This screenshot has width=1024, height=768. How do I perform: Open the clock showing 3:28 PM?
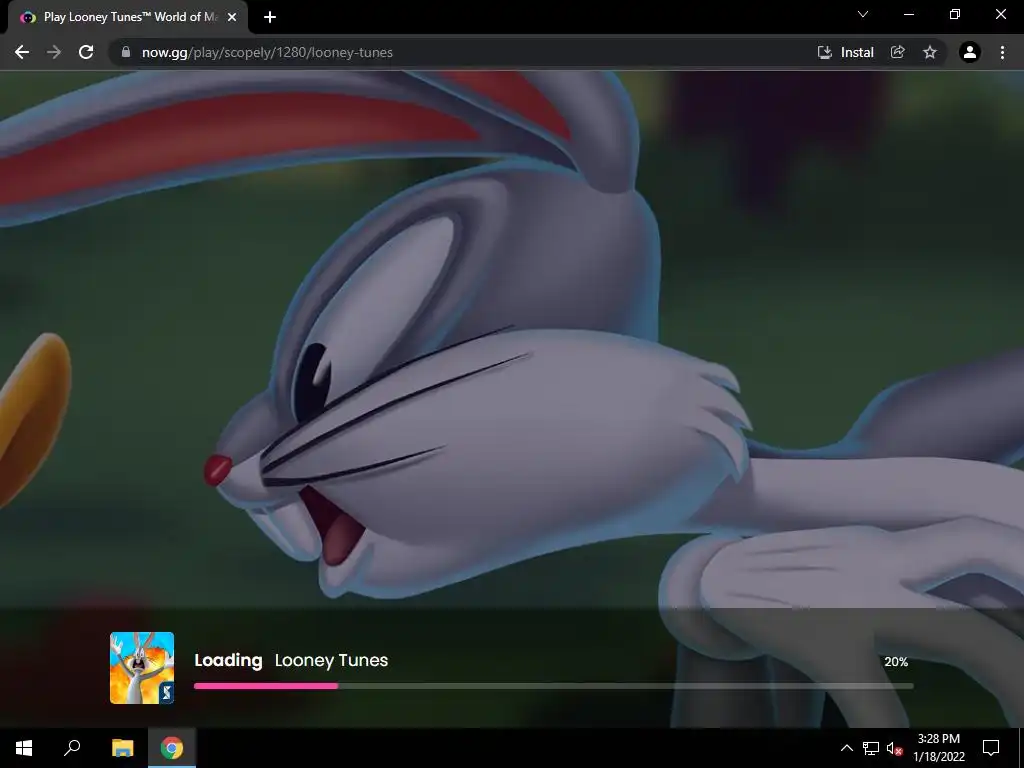[x=938, y=748]
